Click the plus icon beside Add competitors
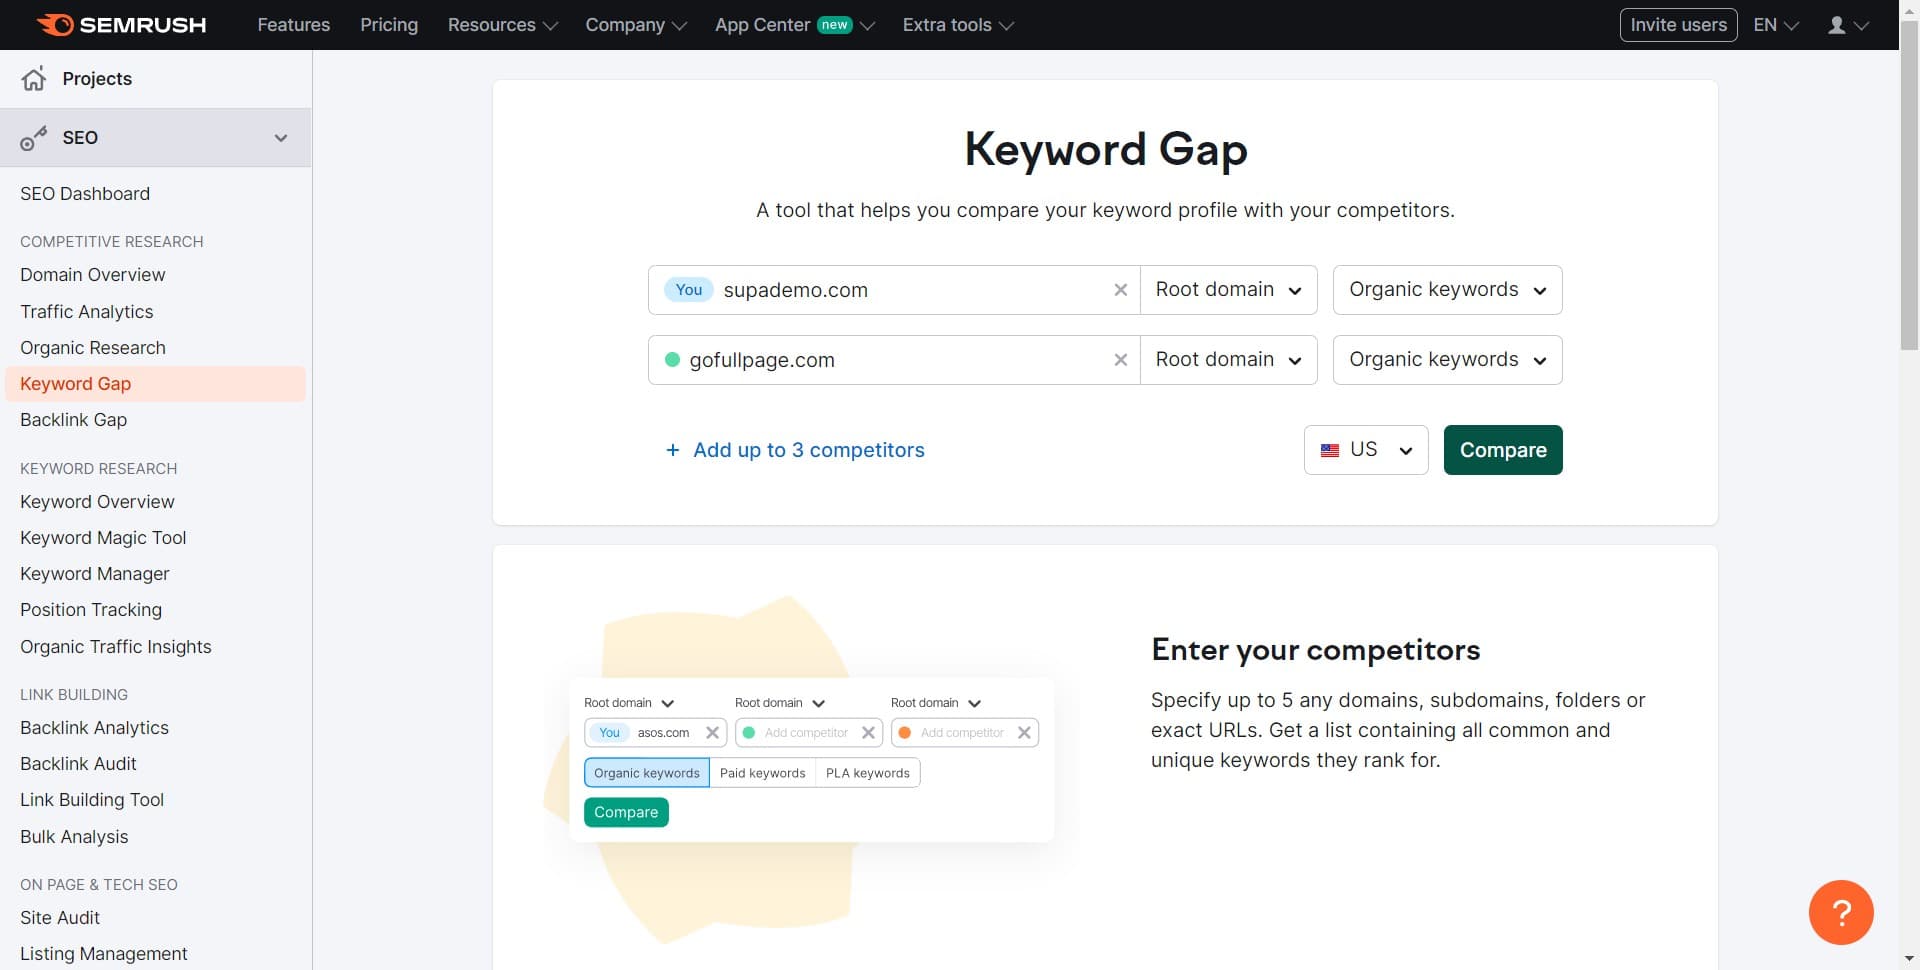Viewport: 1920px width, 970px height. (x=672, y=450)
